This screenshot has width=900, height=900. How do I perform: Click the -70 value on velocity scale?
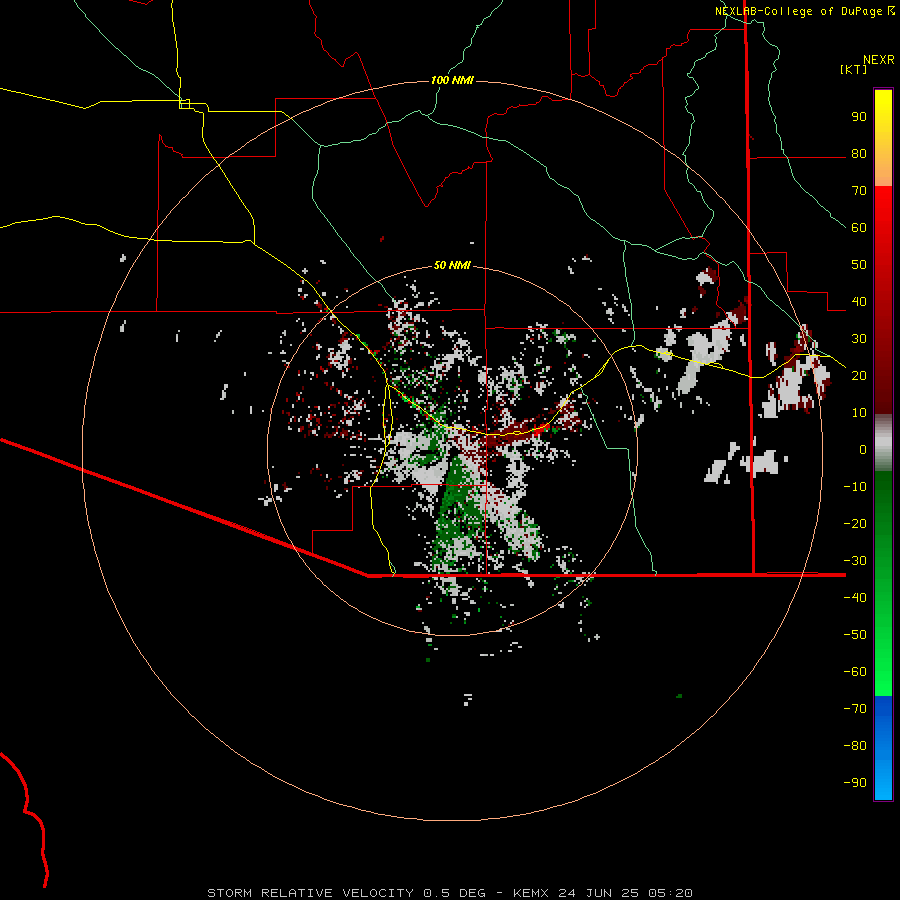pyautogui.click(x=855, y=708)
